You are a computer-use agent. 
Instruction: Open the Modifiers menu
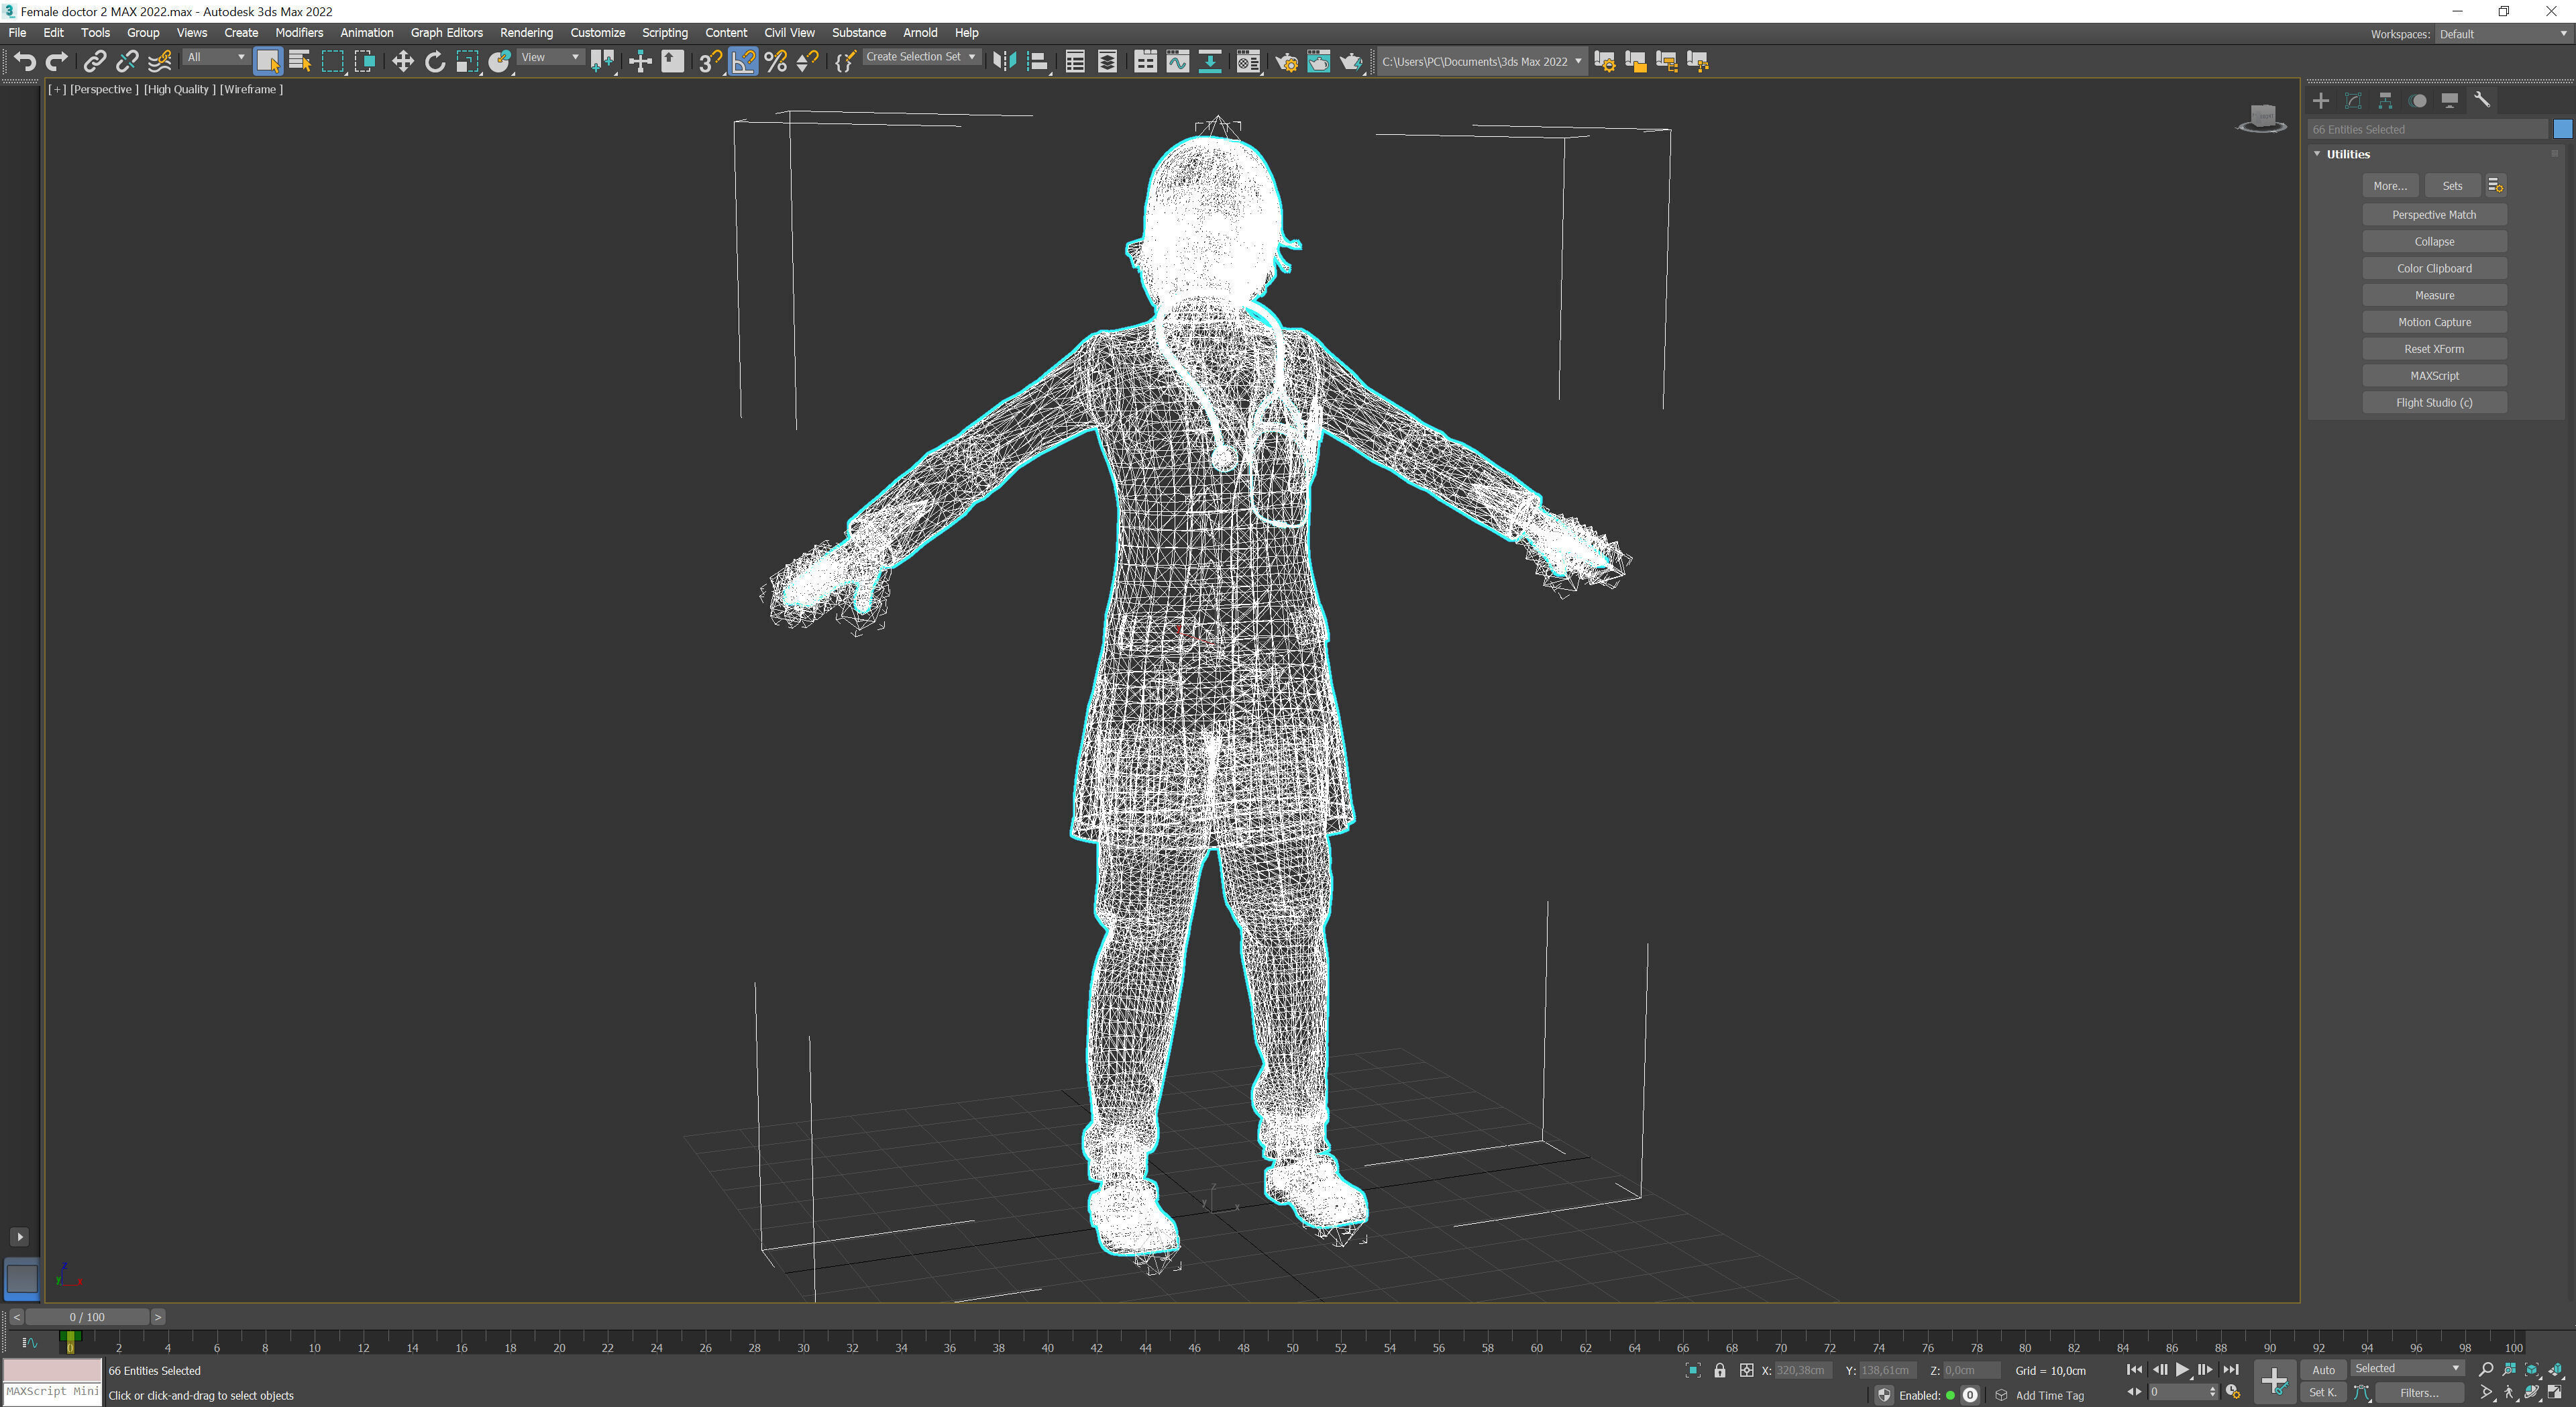point(299,33)
